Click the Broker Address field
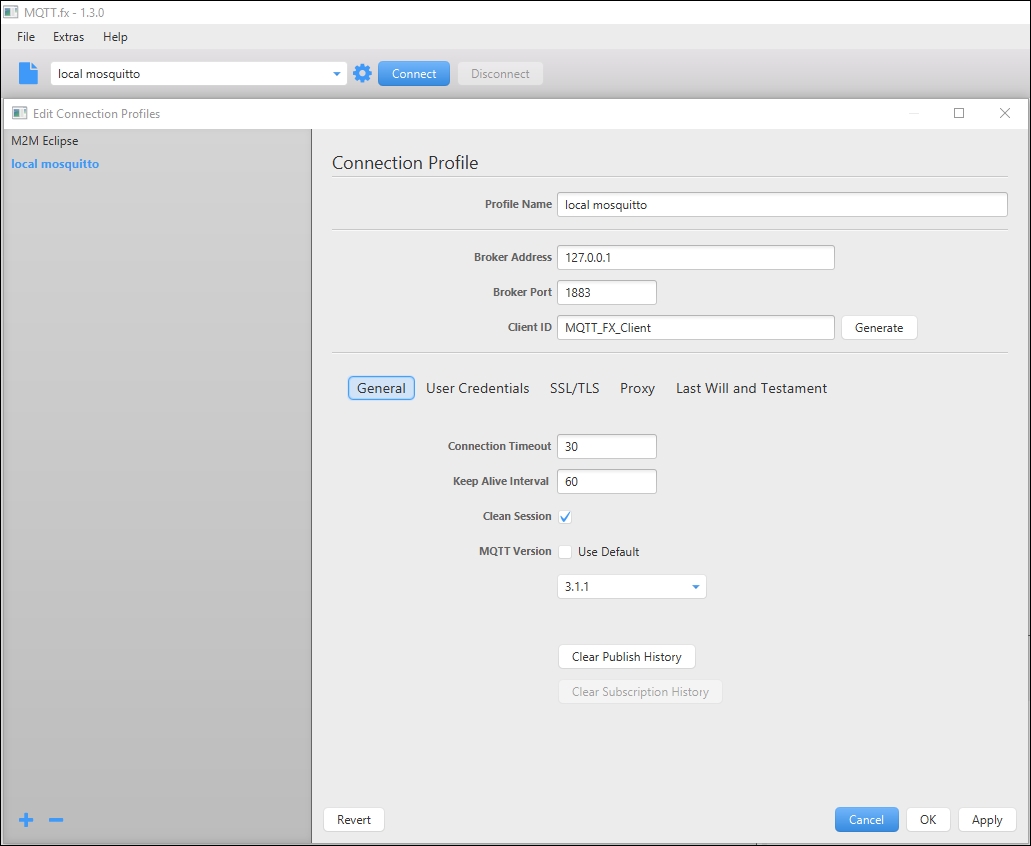Screen dimensions: 1031x846 pos(696,258)
